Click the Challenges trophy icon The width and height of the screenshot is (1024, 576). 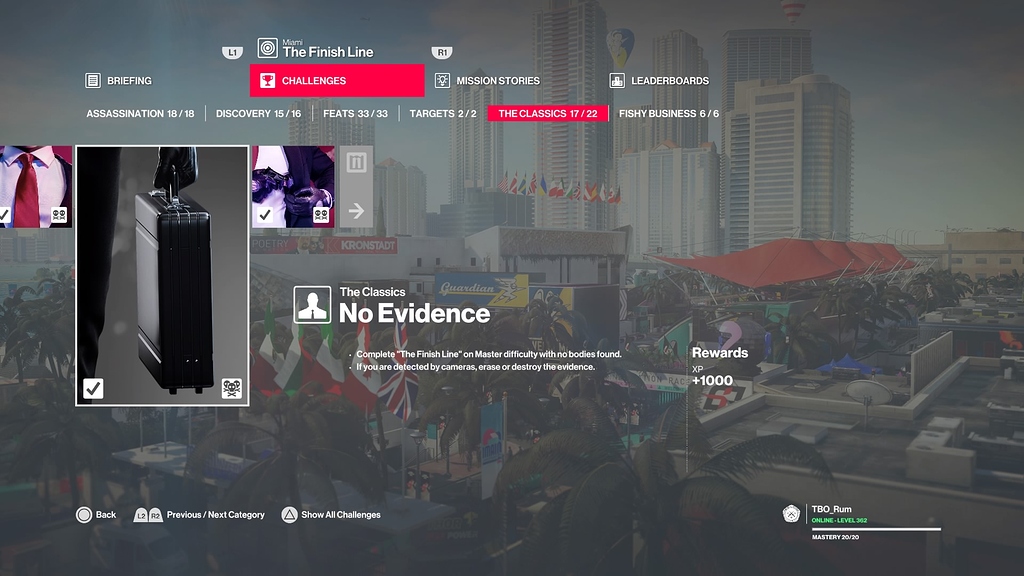click(267, 80)
